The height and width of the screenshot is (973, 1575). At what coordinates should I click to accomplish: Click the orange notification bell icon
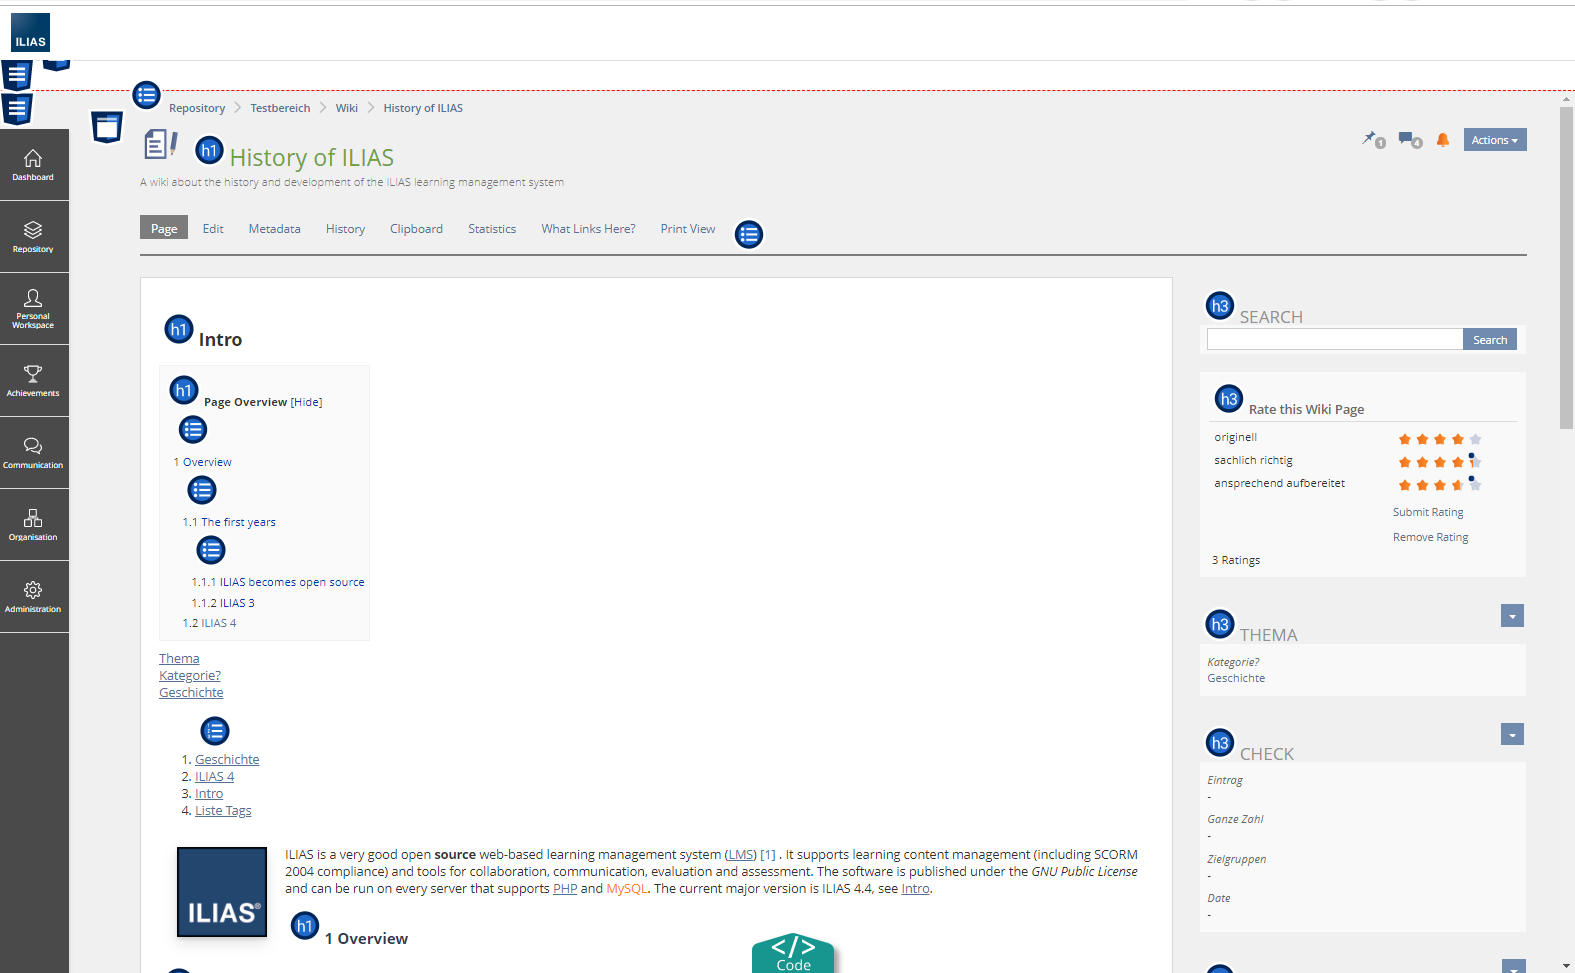[x=1442, y=140]
